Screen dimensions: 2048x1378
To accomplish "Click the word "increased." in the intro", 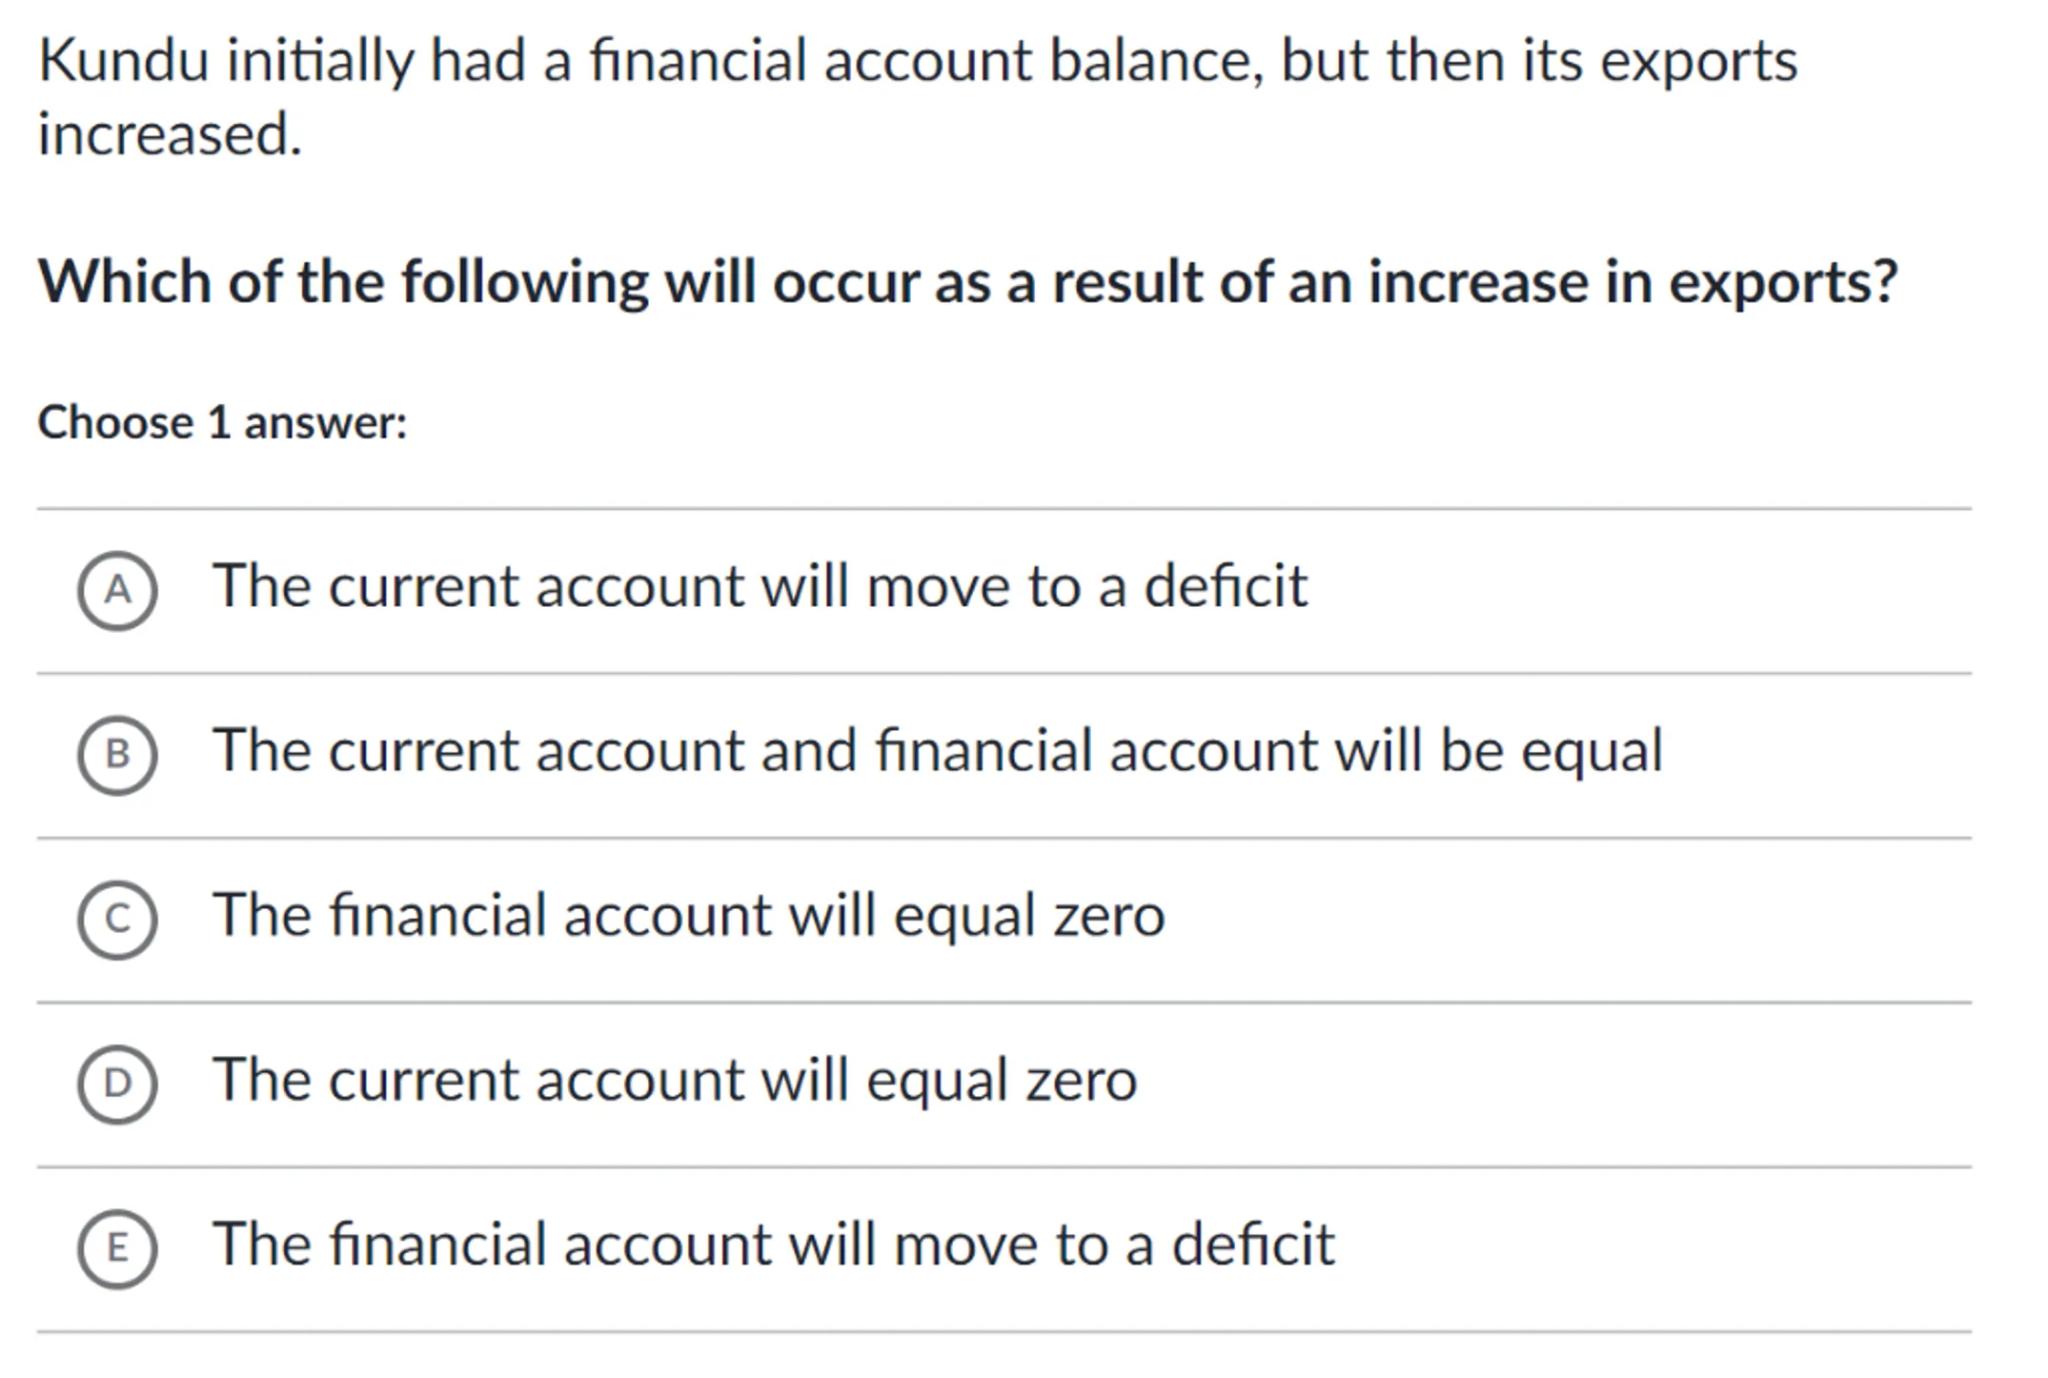I will click(170, 134).
